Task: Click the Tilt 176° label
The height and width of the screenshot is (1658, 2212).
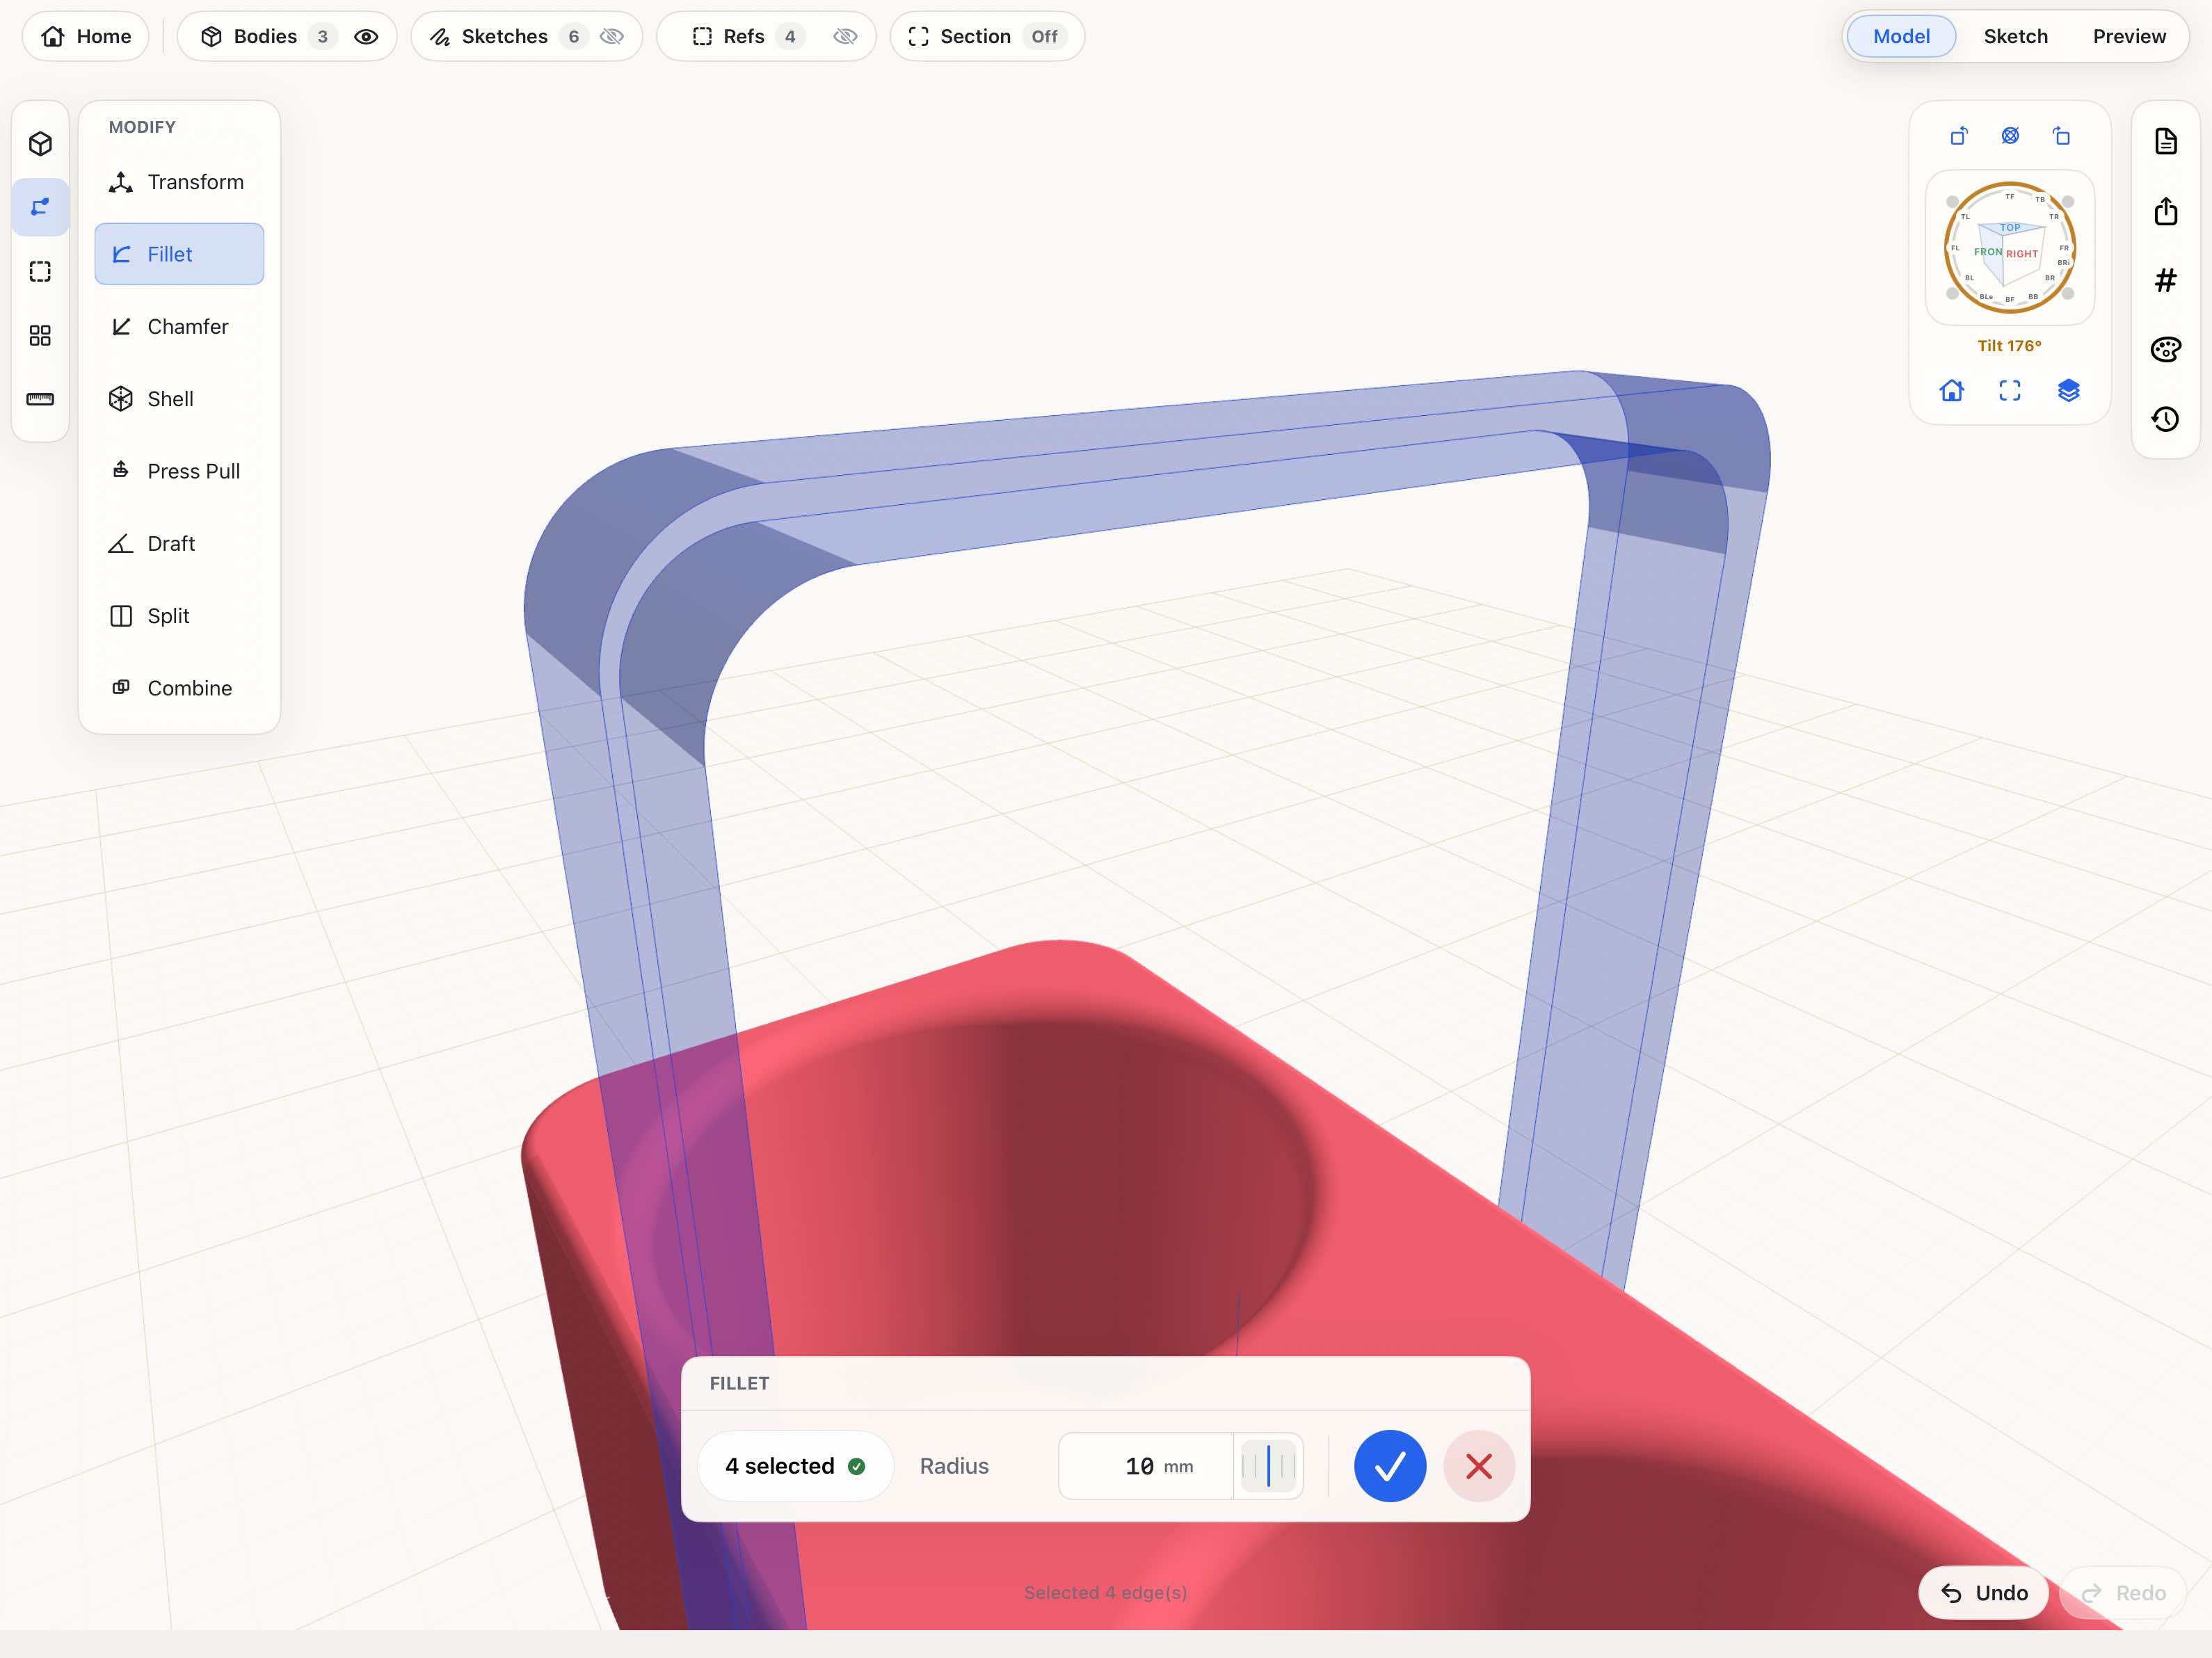Action: 2009,346
